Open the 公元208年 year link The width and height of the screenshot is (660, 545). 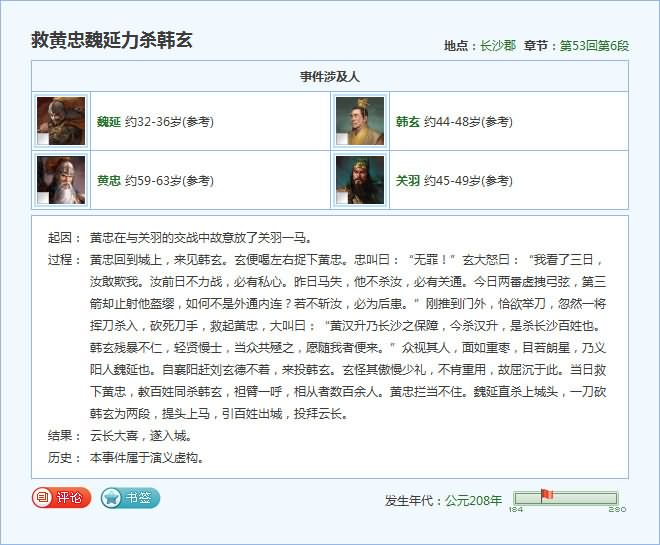(x=473, y=500)
